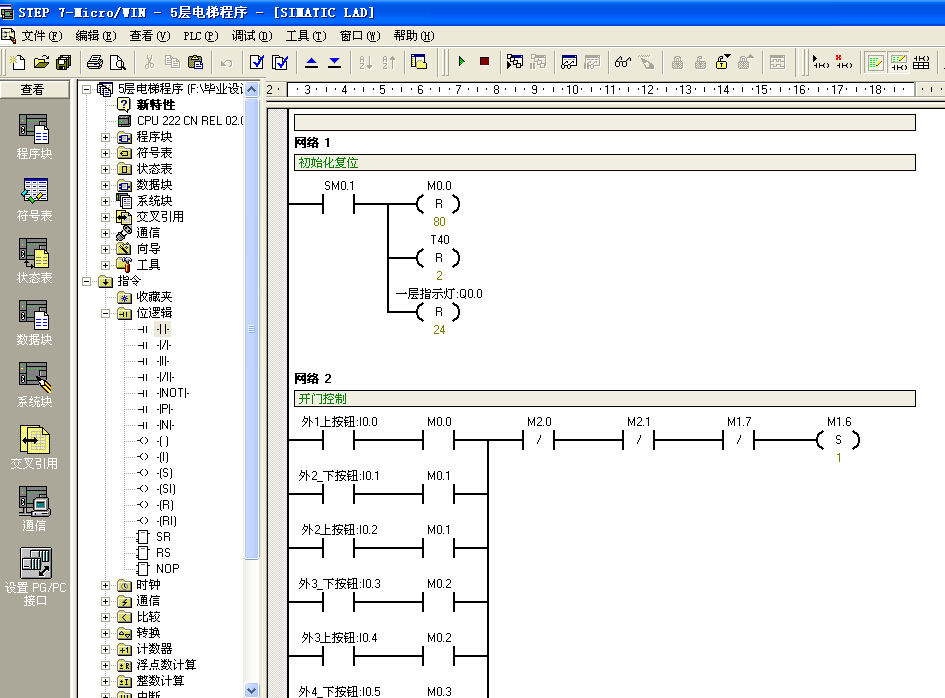Screen dimensions: 945x698
Task: Expand the 时钟 instruction folder
Action: pos(105,585)
